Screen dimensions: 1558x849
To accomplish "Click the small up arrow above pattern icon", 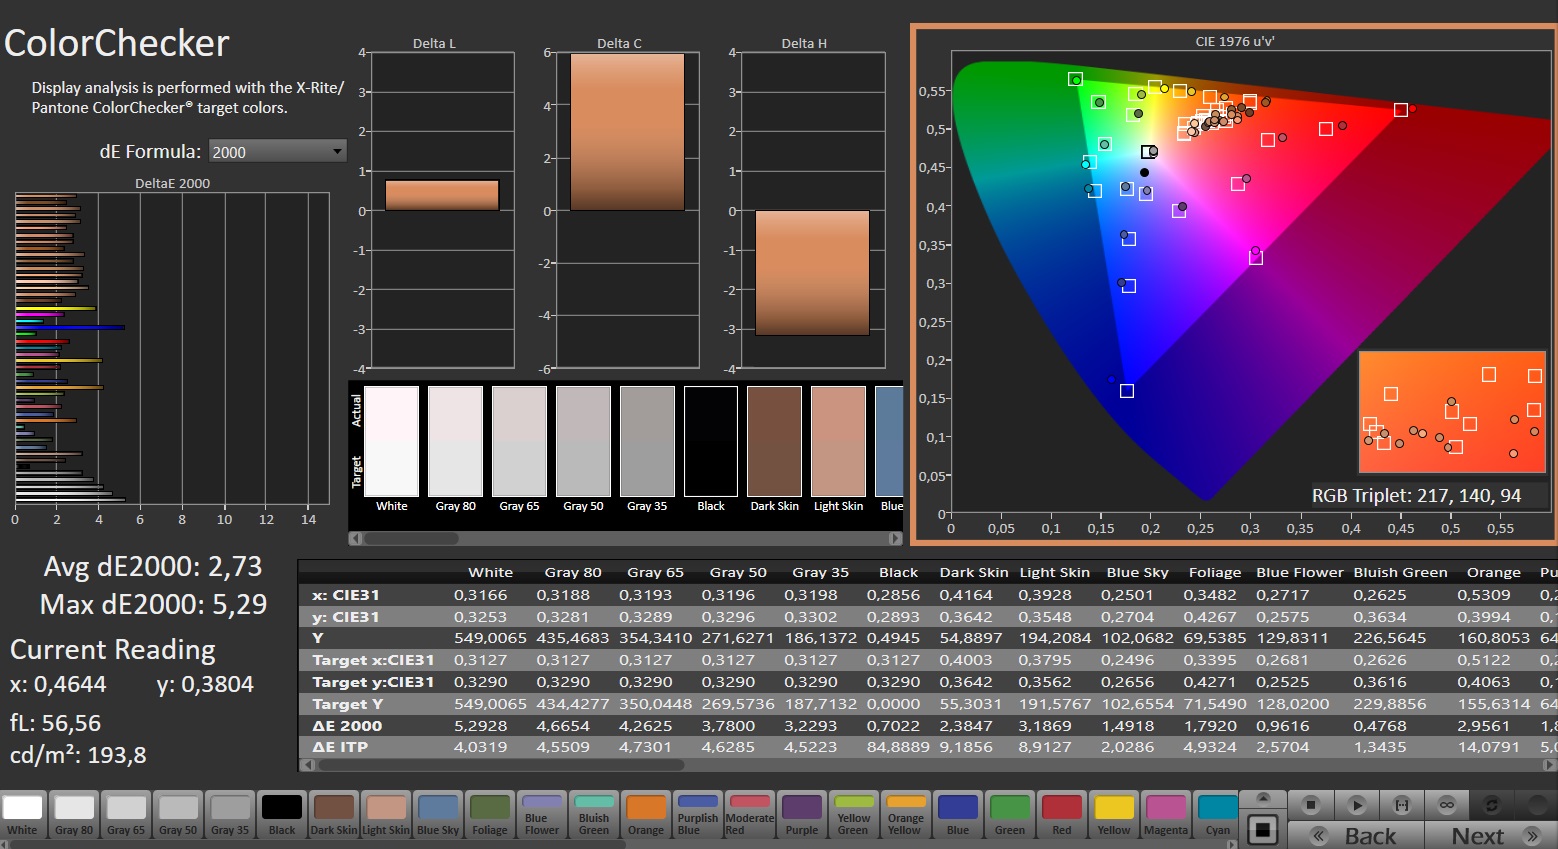I will click(x=1263, y=798).
